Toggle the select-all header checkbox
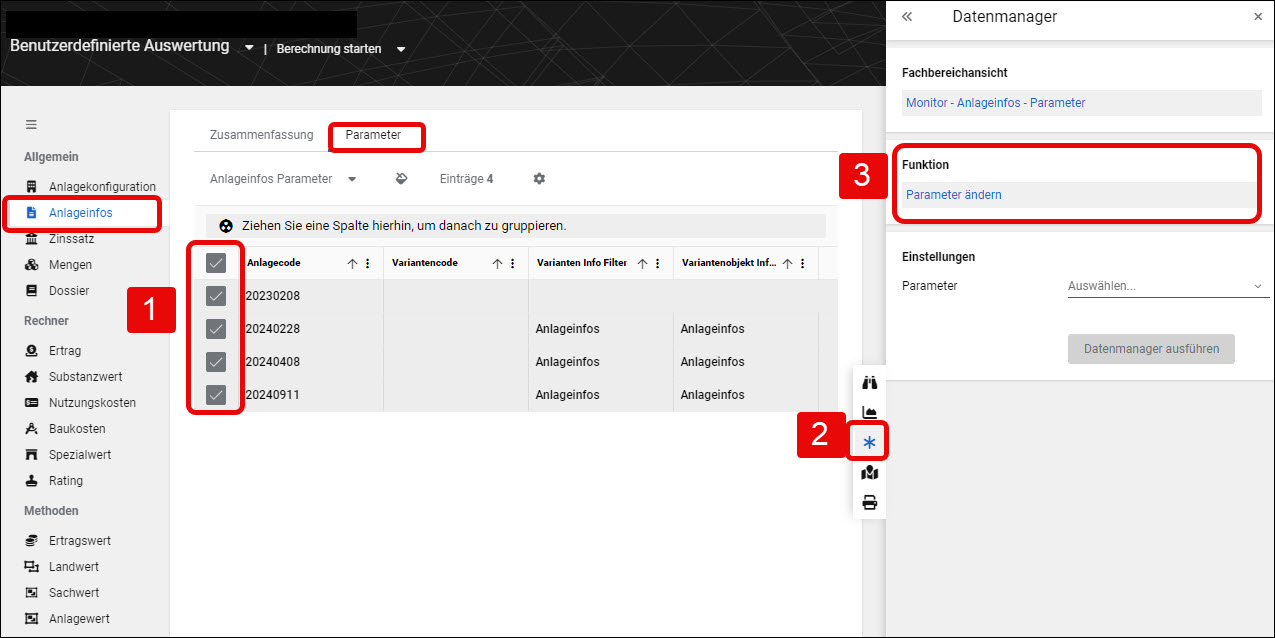This screenshot has width=1275, height=638. [x=216, y=263]
